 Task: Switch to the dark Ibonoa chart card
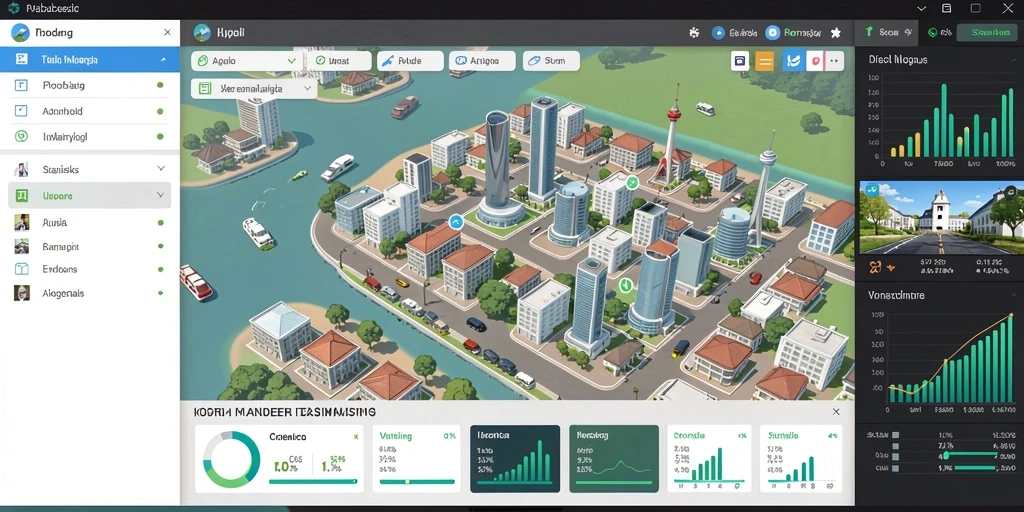coord(515,458)
